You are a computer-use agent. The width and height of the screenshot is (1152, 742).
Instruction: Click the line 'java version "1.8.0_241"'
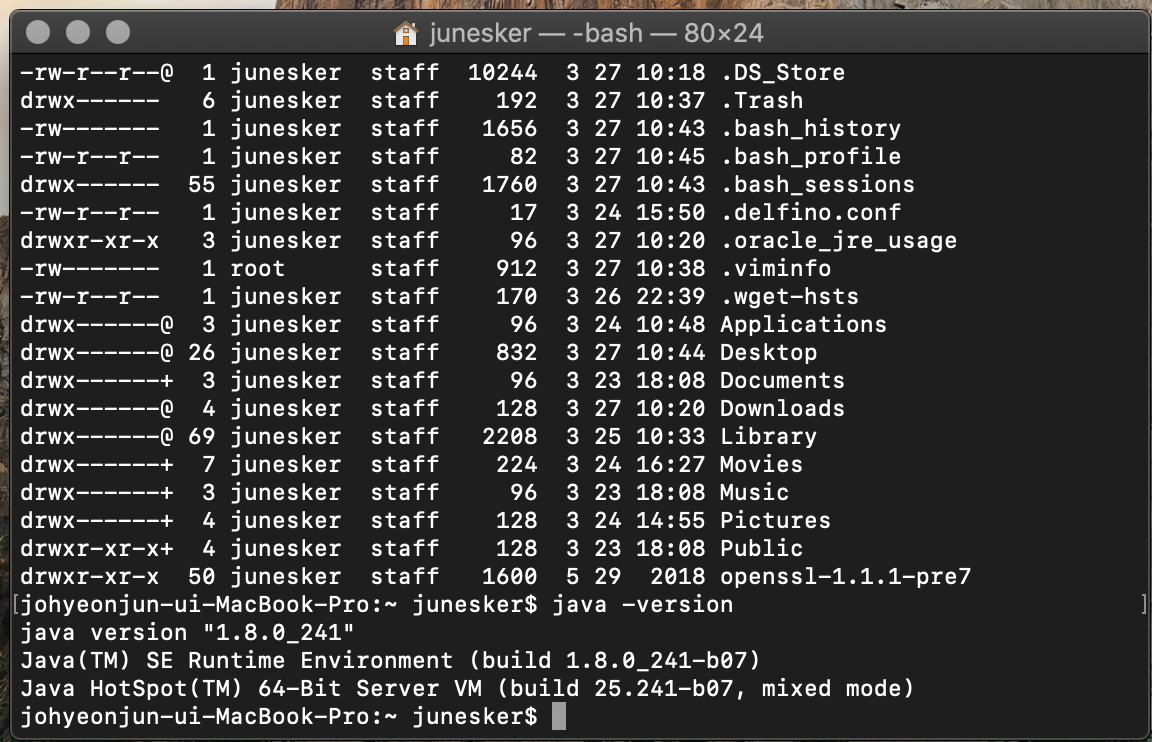(x=187, y=633)
